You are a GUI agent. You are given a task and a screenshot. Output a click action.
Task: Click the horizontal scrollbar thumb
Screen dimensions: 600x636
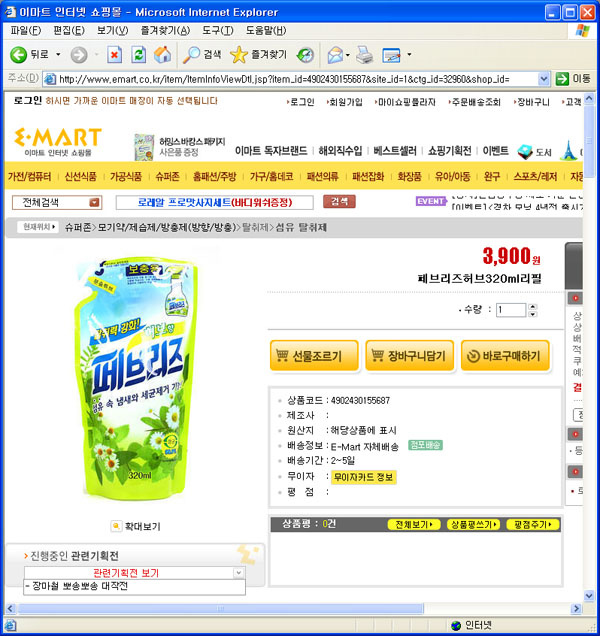[x=221, y=608]
